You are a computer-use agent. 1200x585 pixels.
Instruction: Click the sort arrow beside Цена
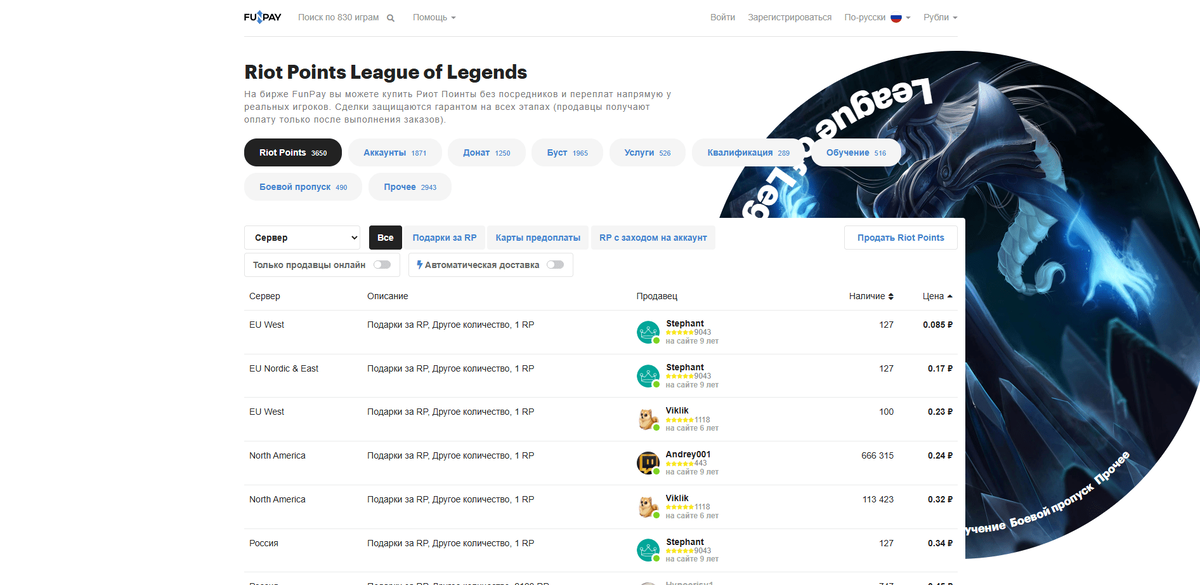tap(950, 297)
